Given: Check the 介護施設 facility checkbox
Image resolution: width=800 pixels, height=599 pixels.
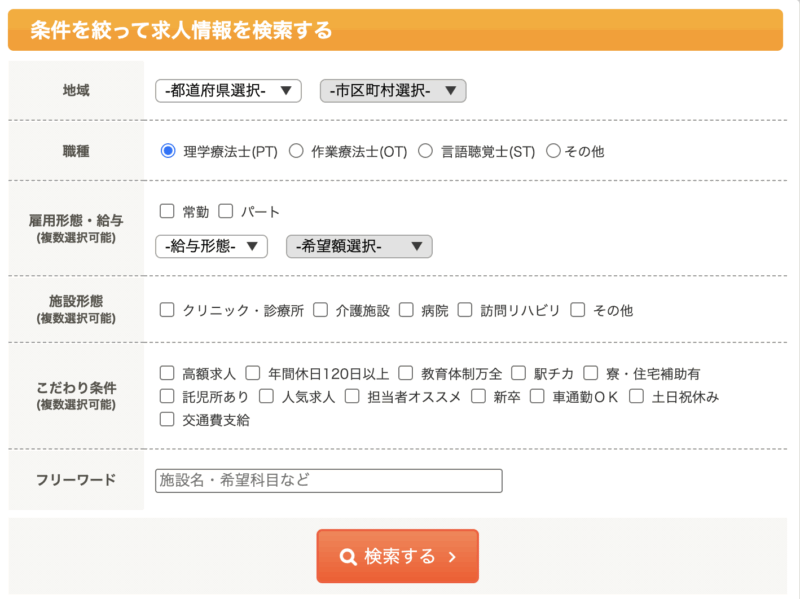Looking at the screenshot, I should coord(320,310).
